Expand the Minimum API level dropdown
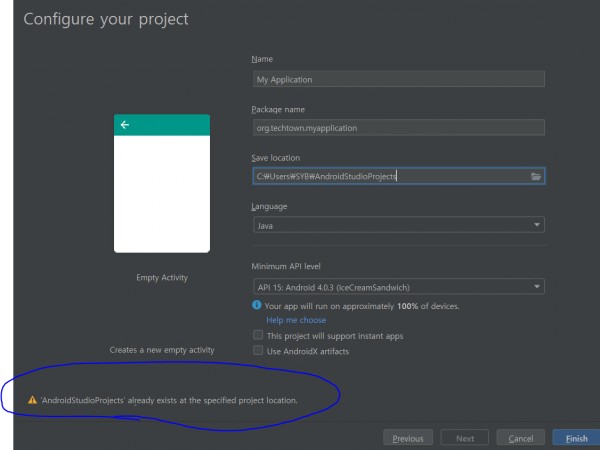Image resolution: width=600 pixels, height=450 pixels. pyautogui.click(x=399, y=287)
